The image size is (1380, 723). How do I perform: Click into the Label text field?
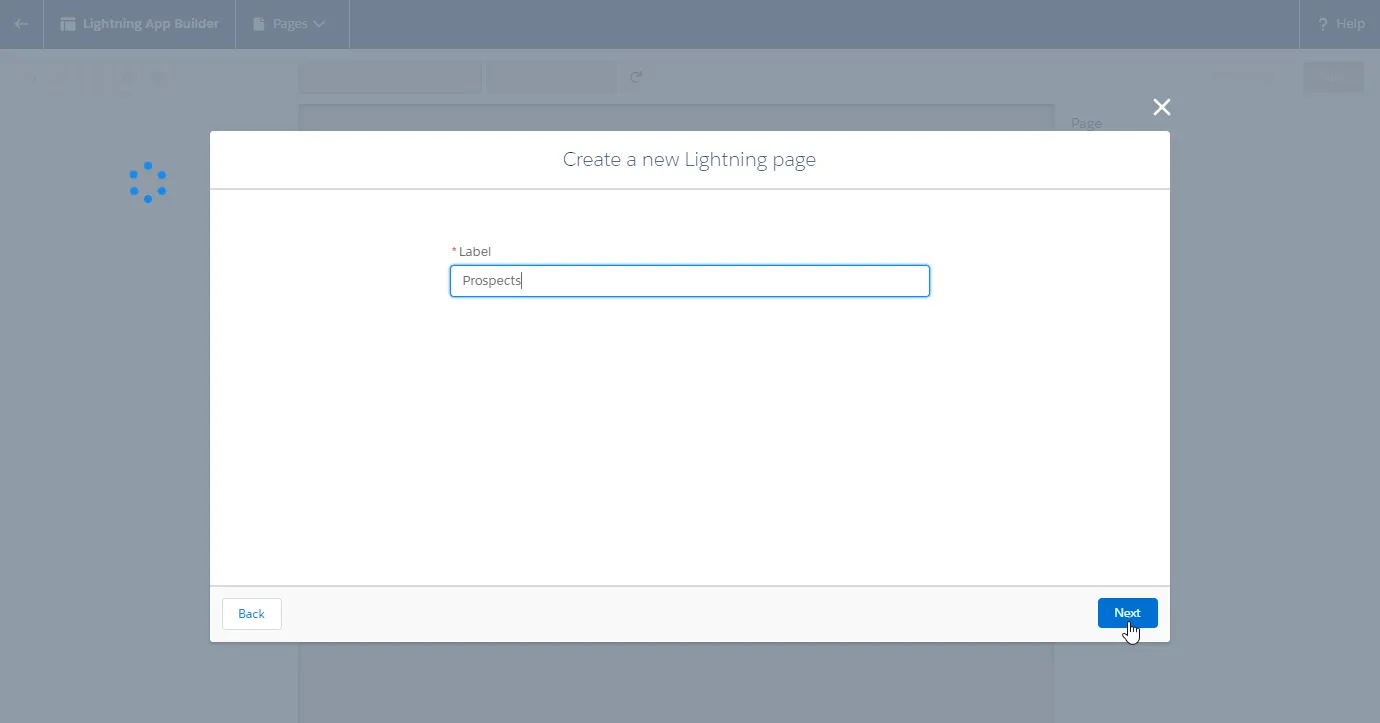click(689, 281)
